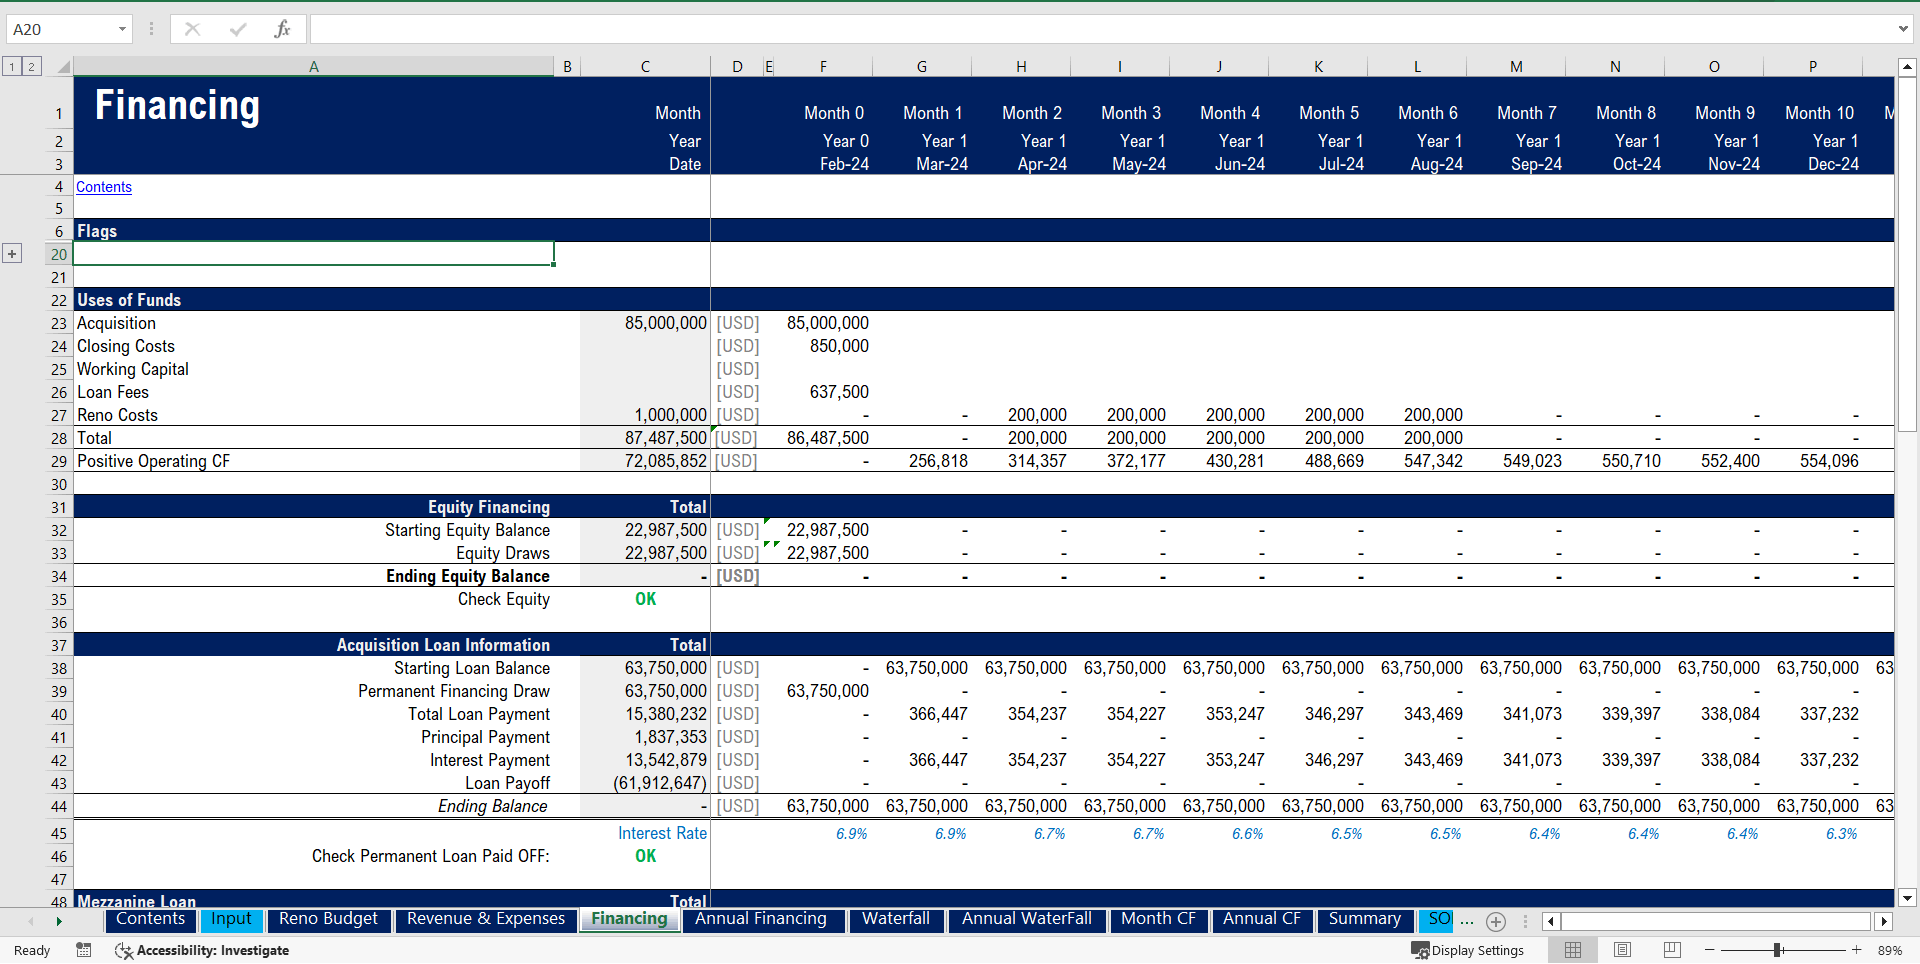Select the Month 1 256,818 operating CF cell
Image resolution: width=1920 pixels, height=964 pixels.
point(921,461)
